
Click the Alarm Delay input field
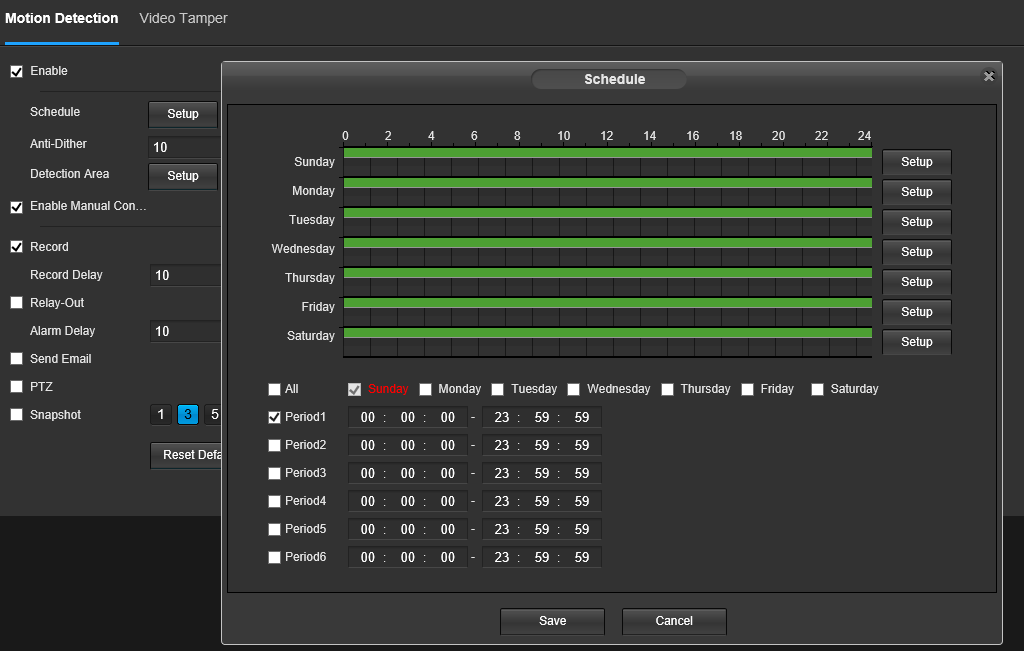click(185, 332)
